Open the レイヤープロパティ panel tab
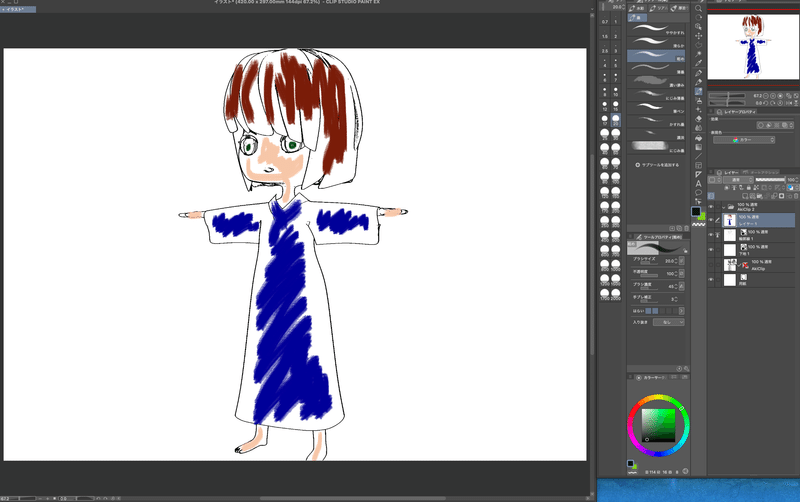This screenshot has width=800, height=502. (x=736, y=112)
